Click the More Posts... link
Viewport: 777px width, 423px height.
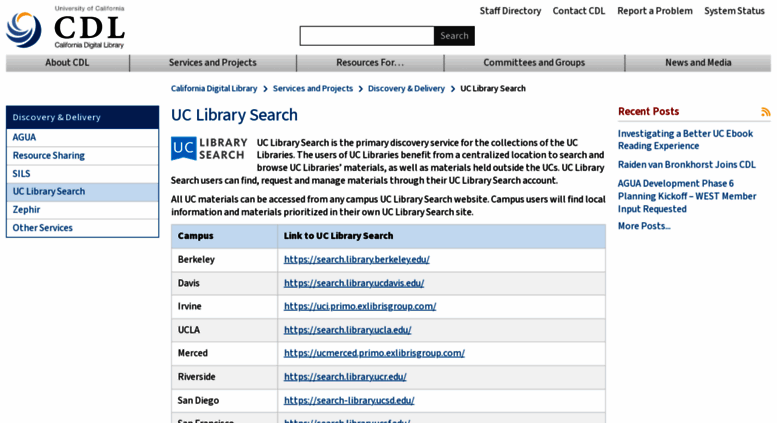point(644,226)
